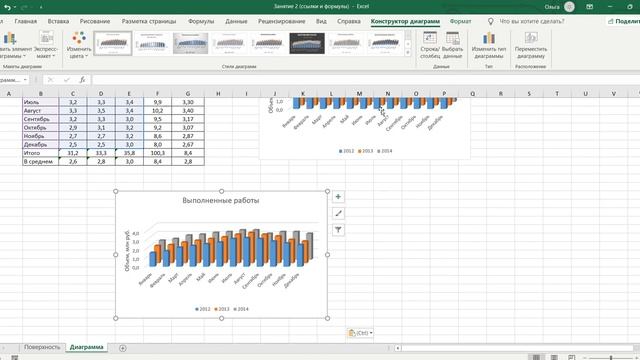This screenshot has width=640, height=360.
Task: Open the Name Box dropdown arrow
Action: (x=25, y=80)
